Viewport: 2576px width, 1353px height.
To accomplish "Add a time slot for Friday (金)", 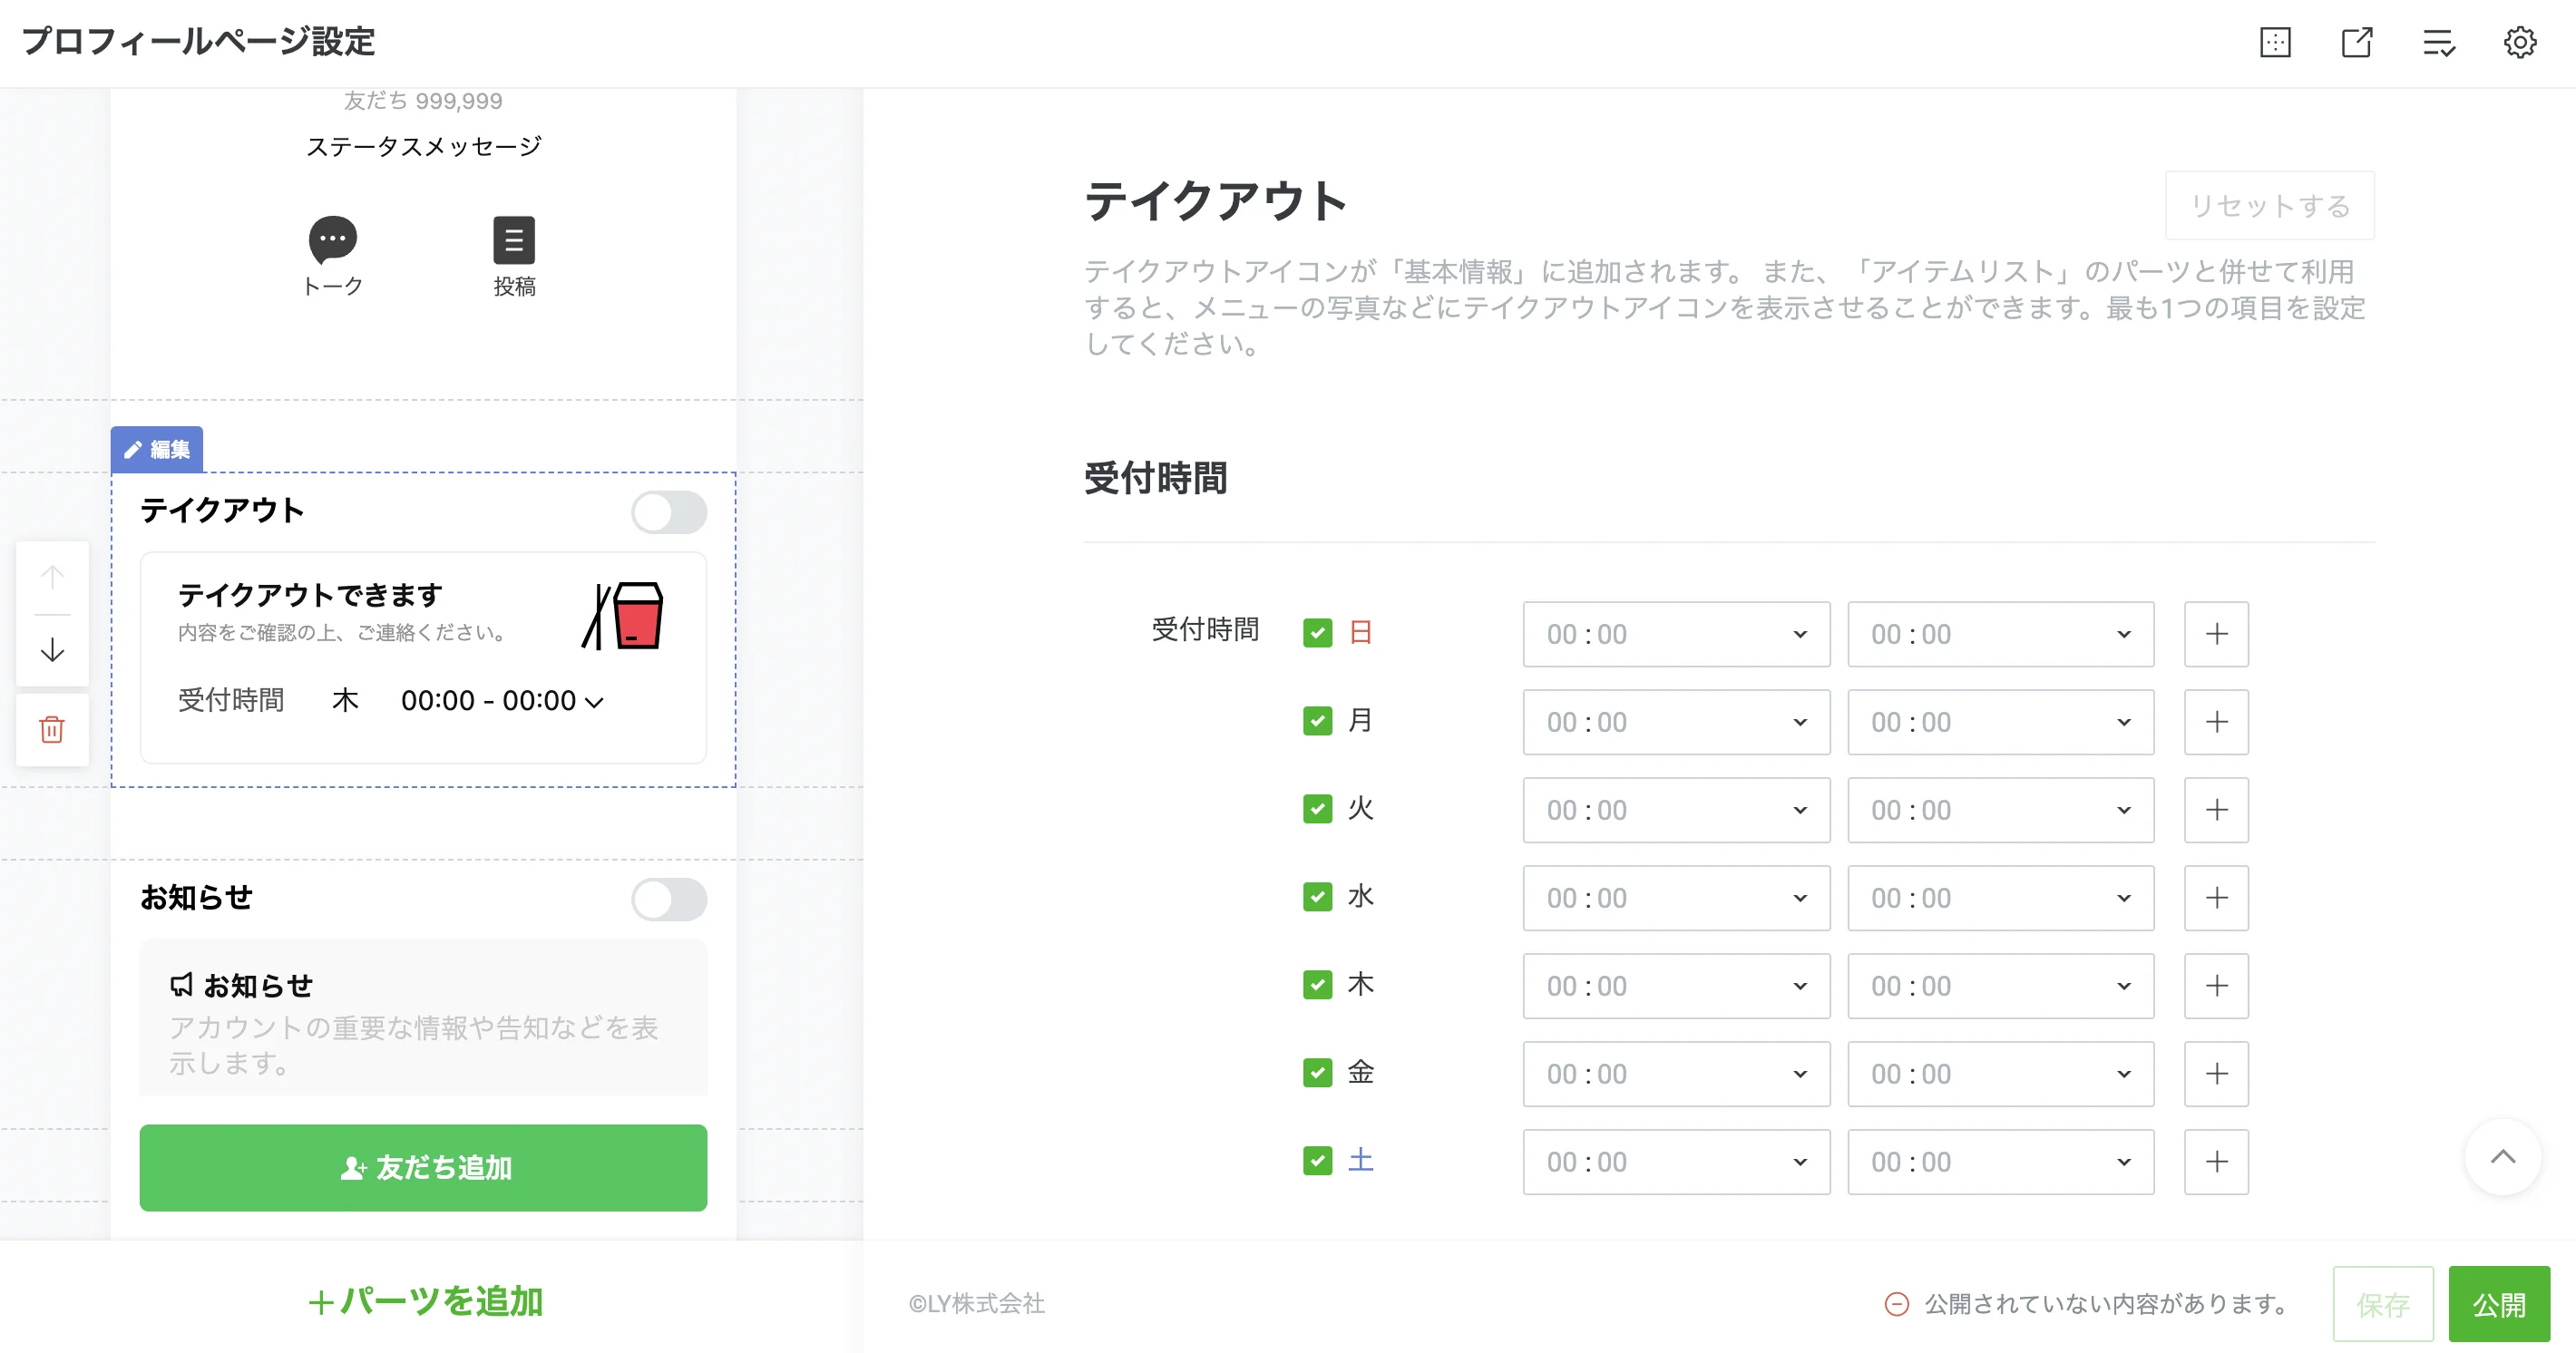I will click(2216, 1074).
